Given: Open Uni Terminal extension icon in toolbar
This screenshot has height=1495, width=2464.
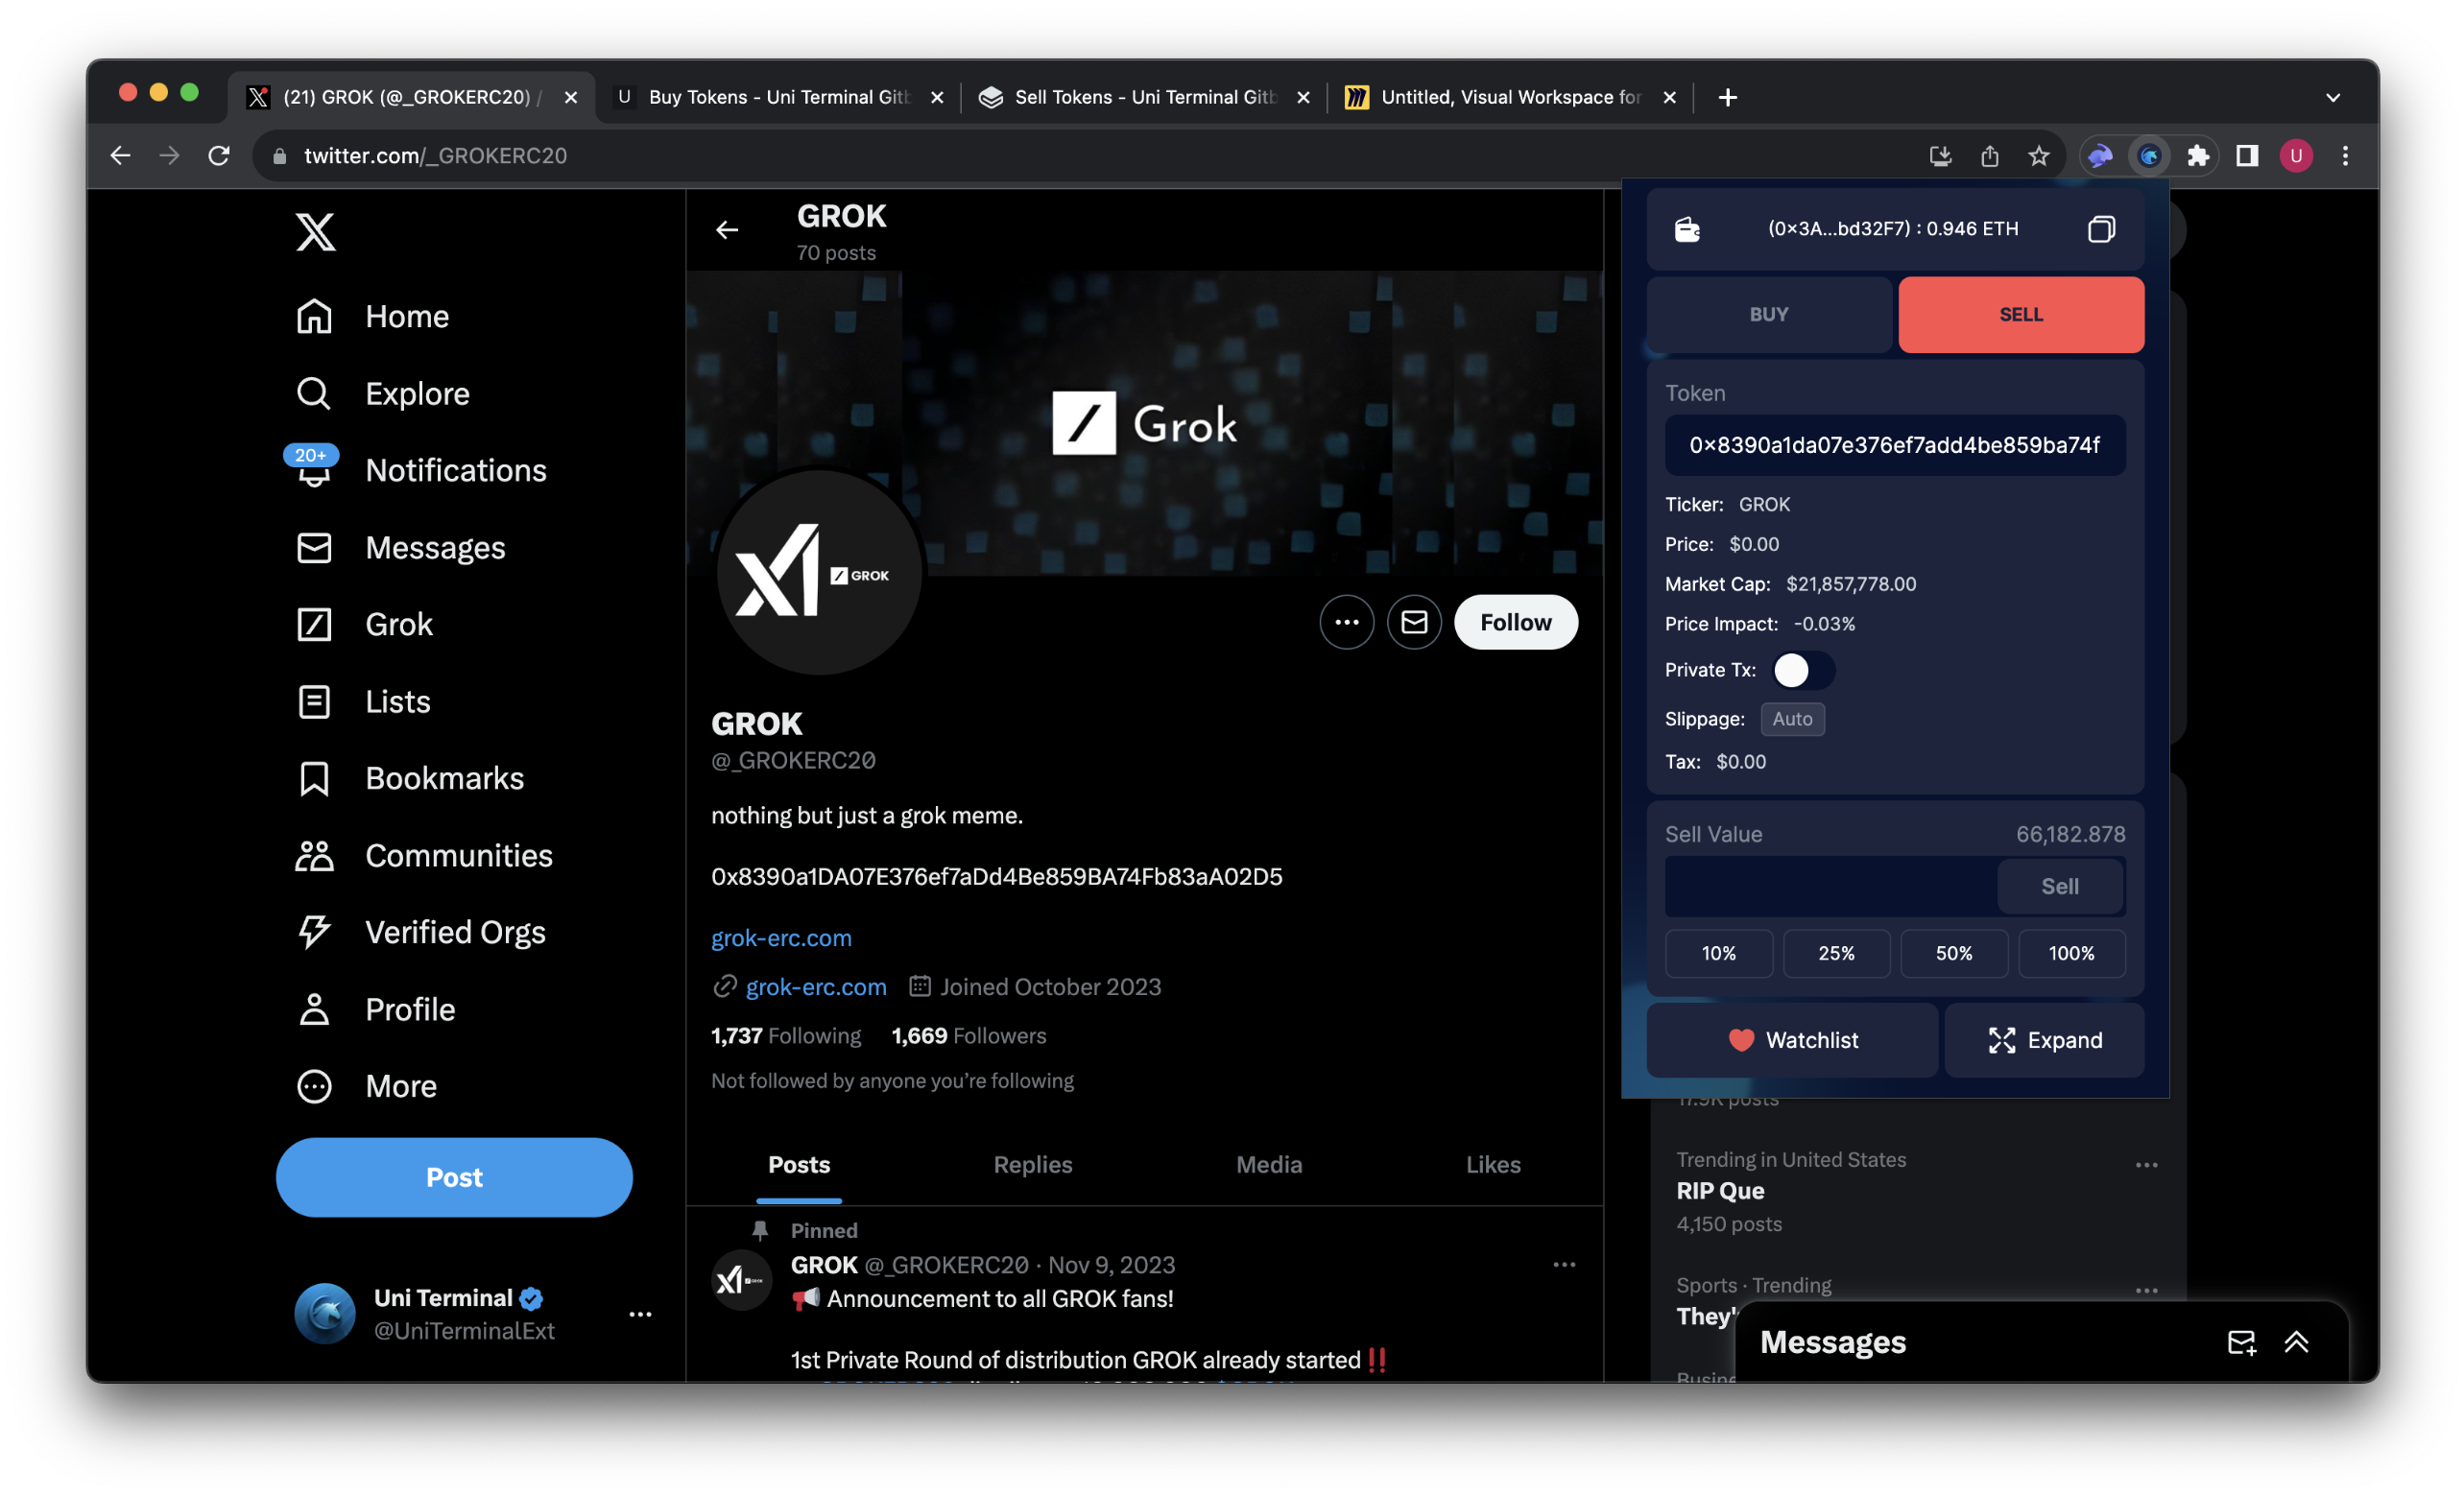Looking at the screenshot, I should click(2149, 156).
